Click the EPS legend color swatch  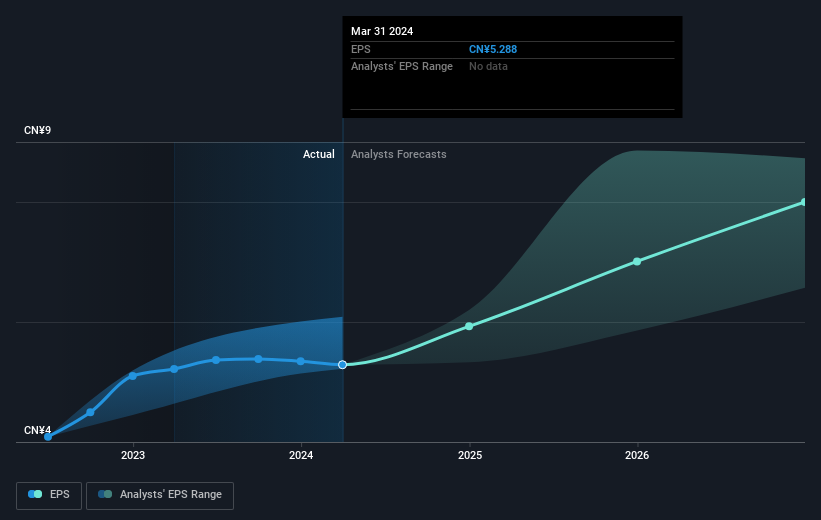pos(35,494)
